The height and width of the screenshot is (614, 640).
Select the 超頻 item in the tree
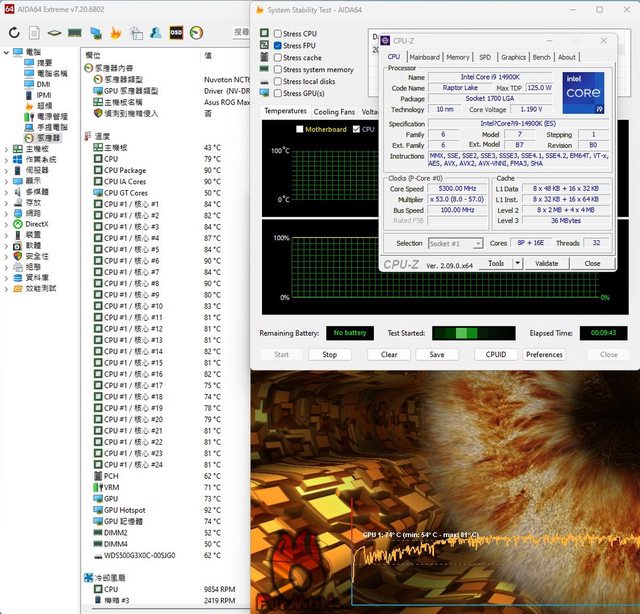pos(44,105)
